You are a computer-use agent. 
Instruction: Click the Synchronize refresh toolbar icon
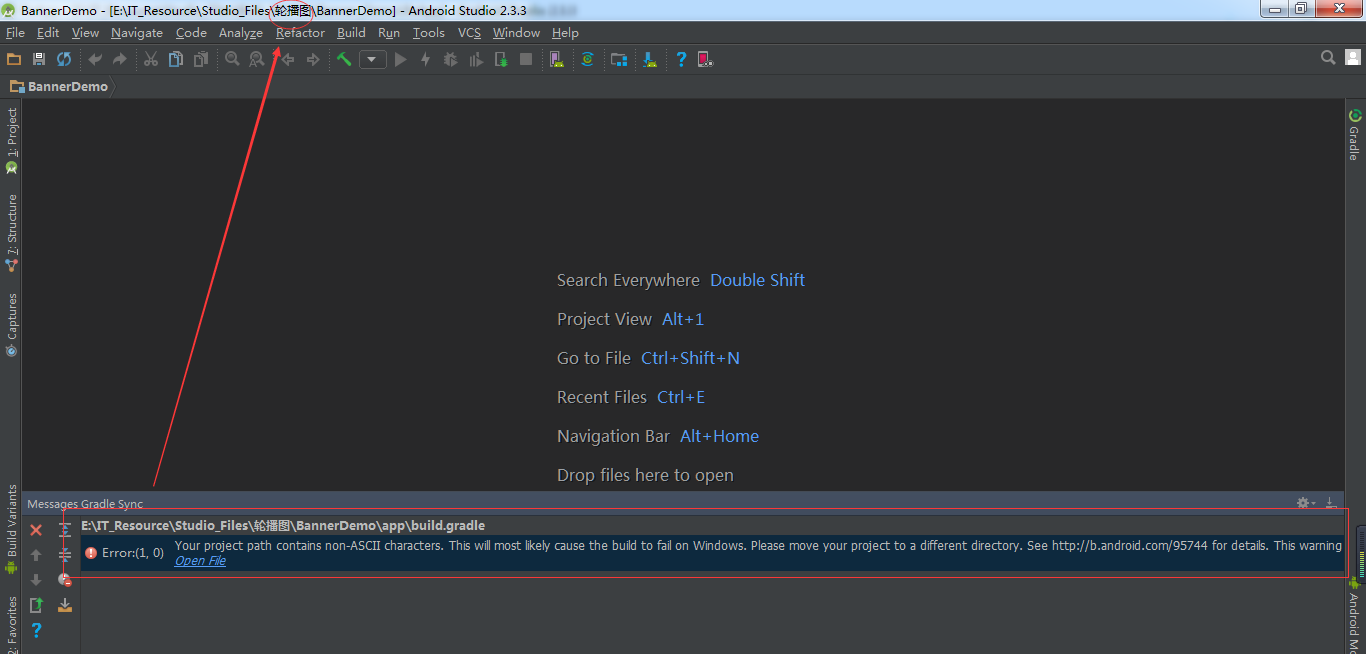[64, 59]
